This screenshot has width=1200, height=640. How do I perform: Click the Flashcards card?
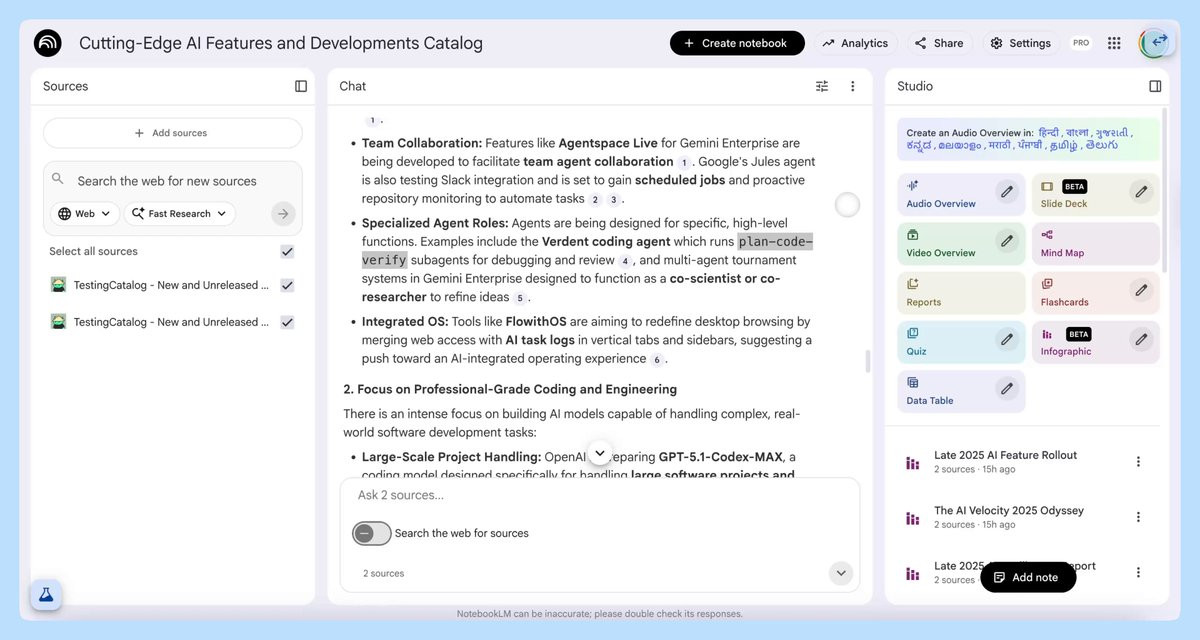click(1095, 292)
